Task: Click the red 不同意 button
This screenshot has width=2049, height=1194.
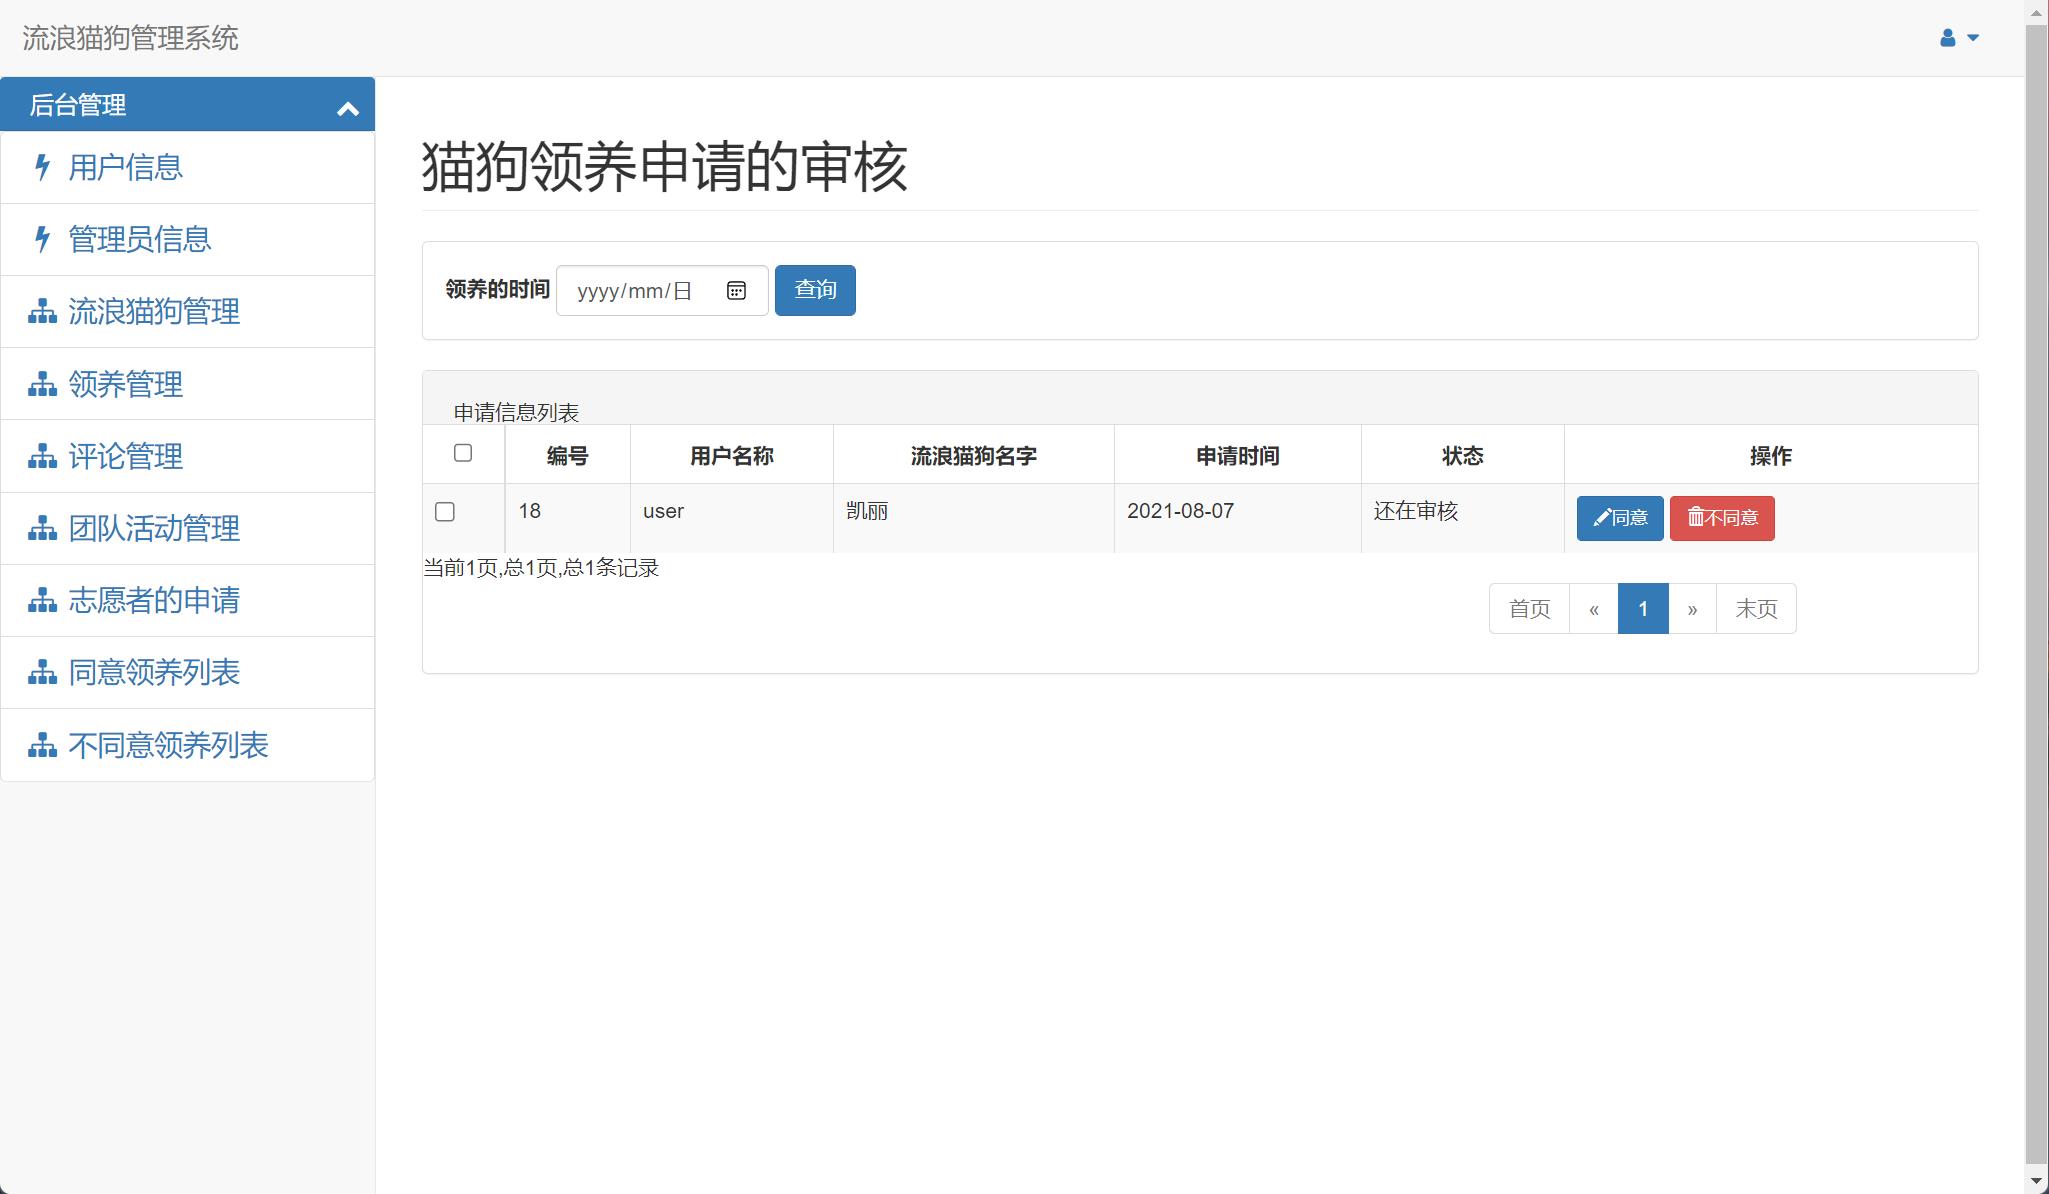Action: 1722,518
